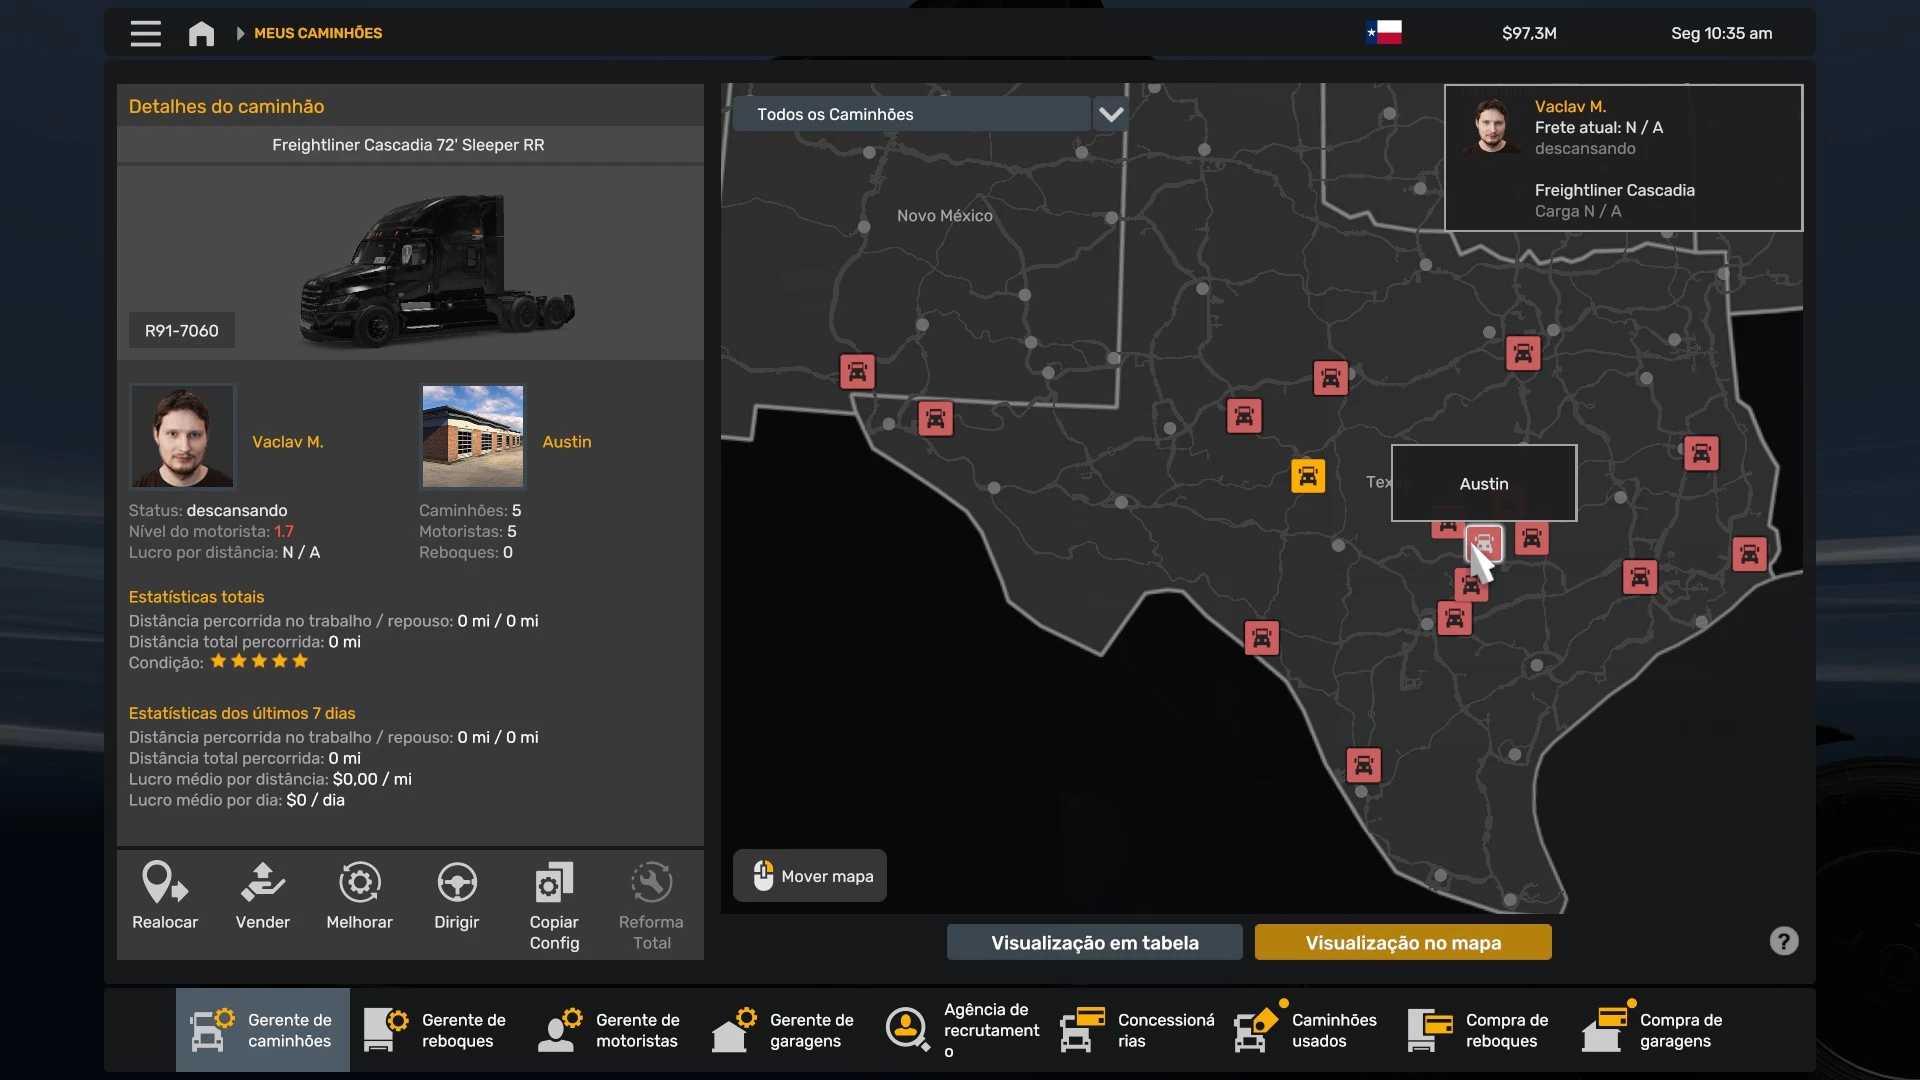Click the Vaclav M. driver name link
The image size is (1920, 1080).
pos(288,442)
